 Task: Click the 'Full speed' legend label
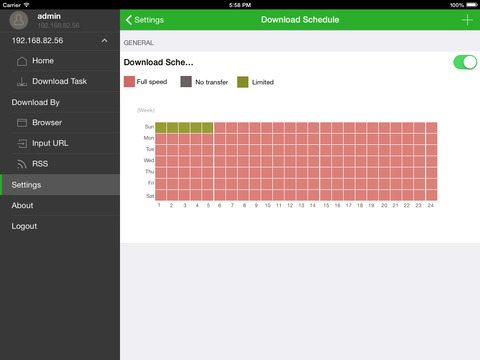[152, 82]
